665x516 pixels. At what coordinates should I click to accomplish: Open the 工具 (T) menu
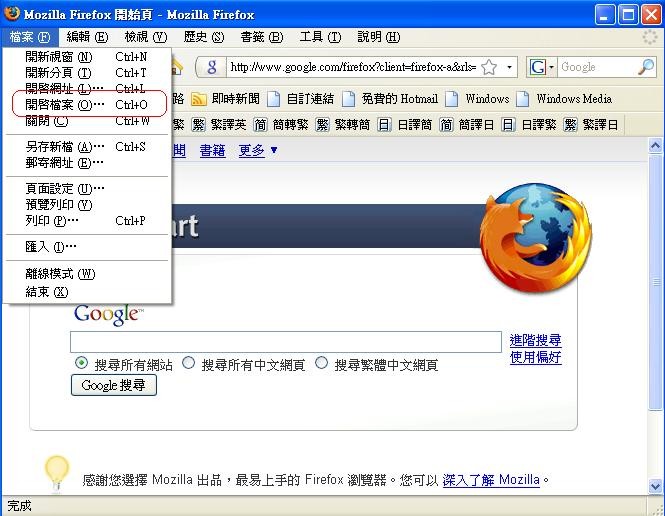(320, 37)
